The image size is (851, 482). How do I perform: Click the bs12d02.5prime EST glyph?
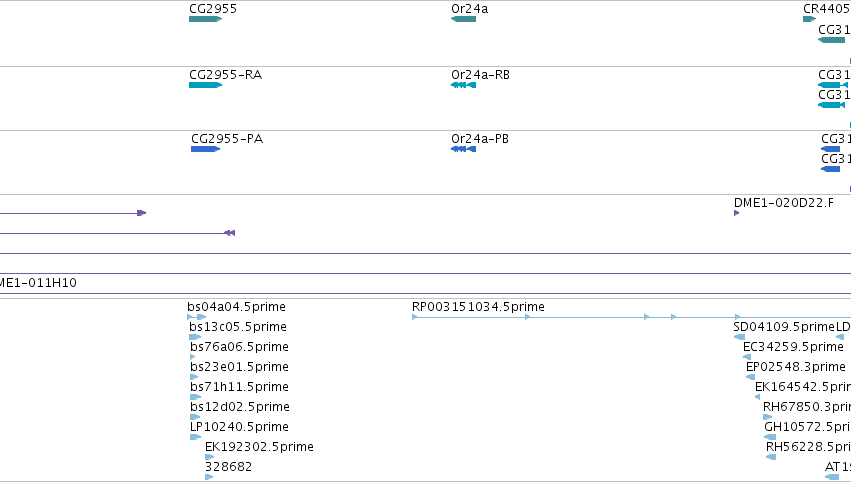(195, 417)
